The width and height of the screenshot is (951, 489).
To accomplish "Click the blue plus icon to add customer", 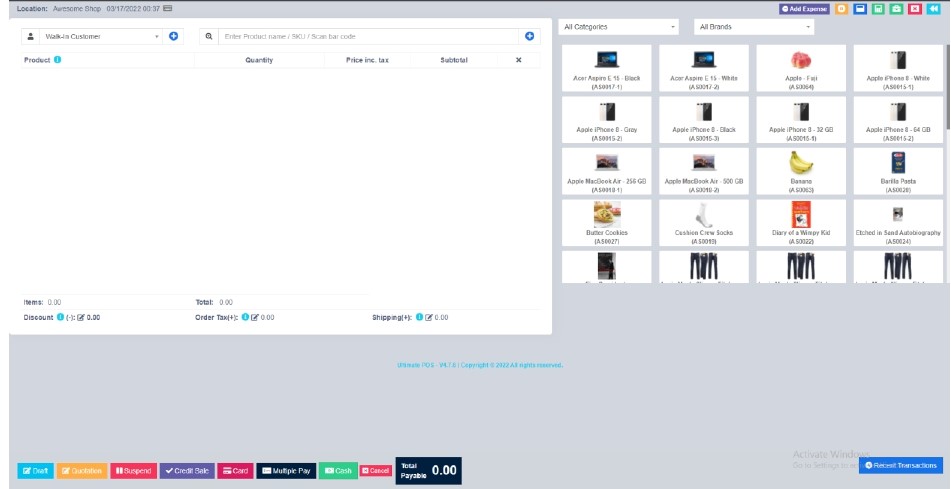I will coord(174,36).
